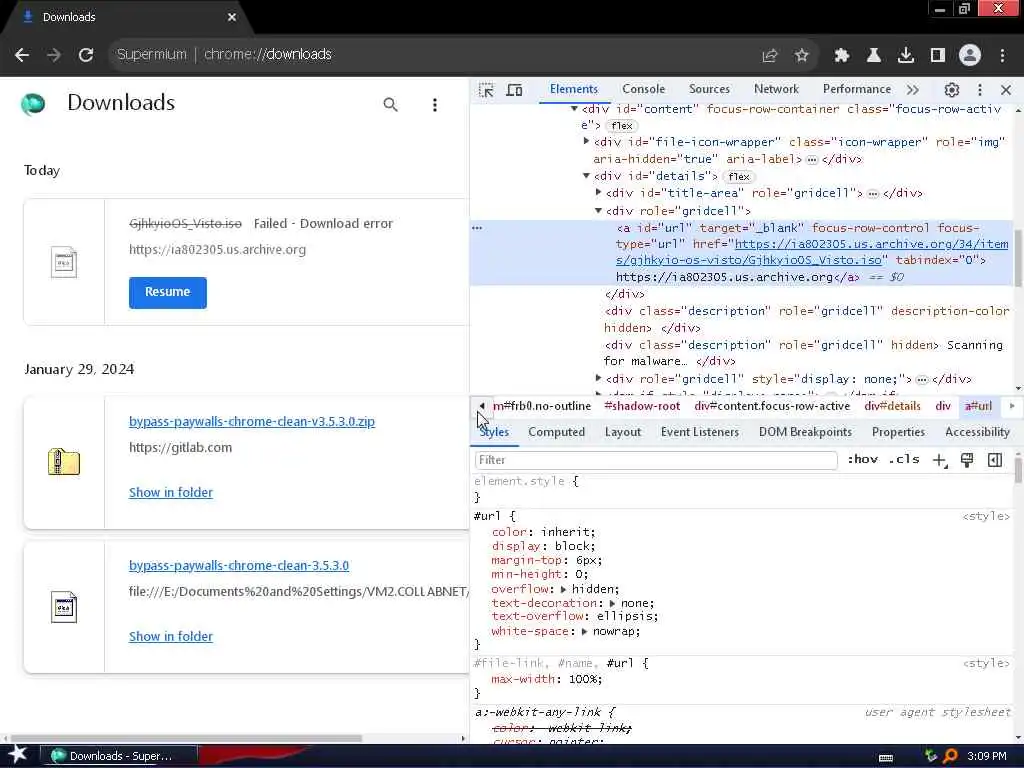Open the Network tab
Viewport: 1024px width, 768px height.
click(x=776, y=89)
